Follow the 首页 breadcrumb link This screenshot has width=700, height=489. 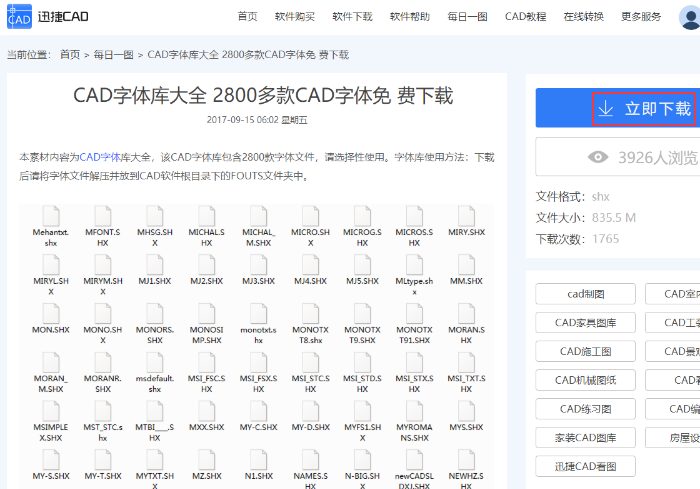pyautogui.click(x=70, y=54)
